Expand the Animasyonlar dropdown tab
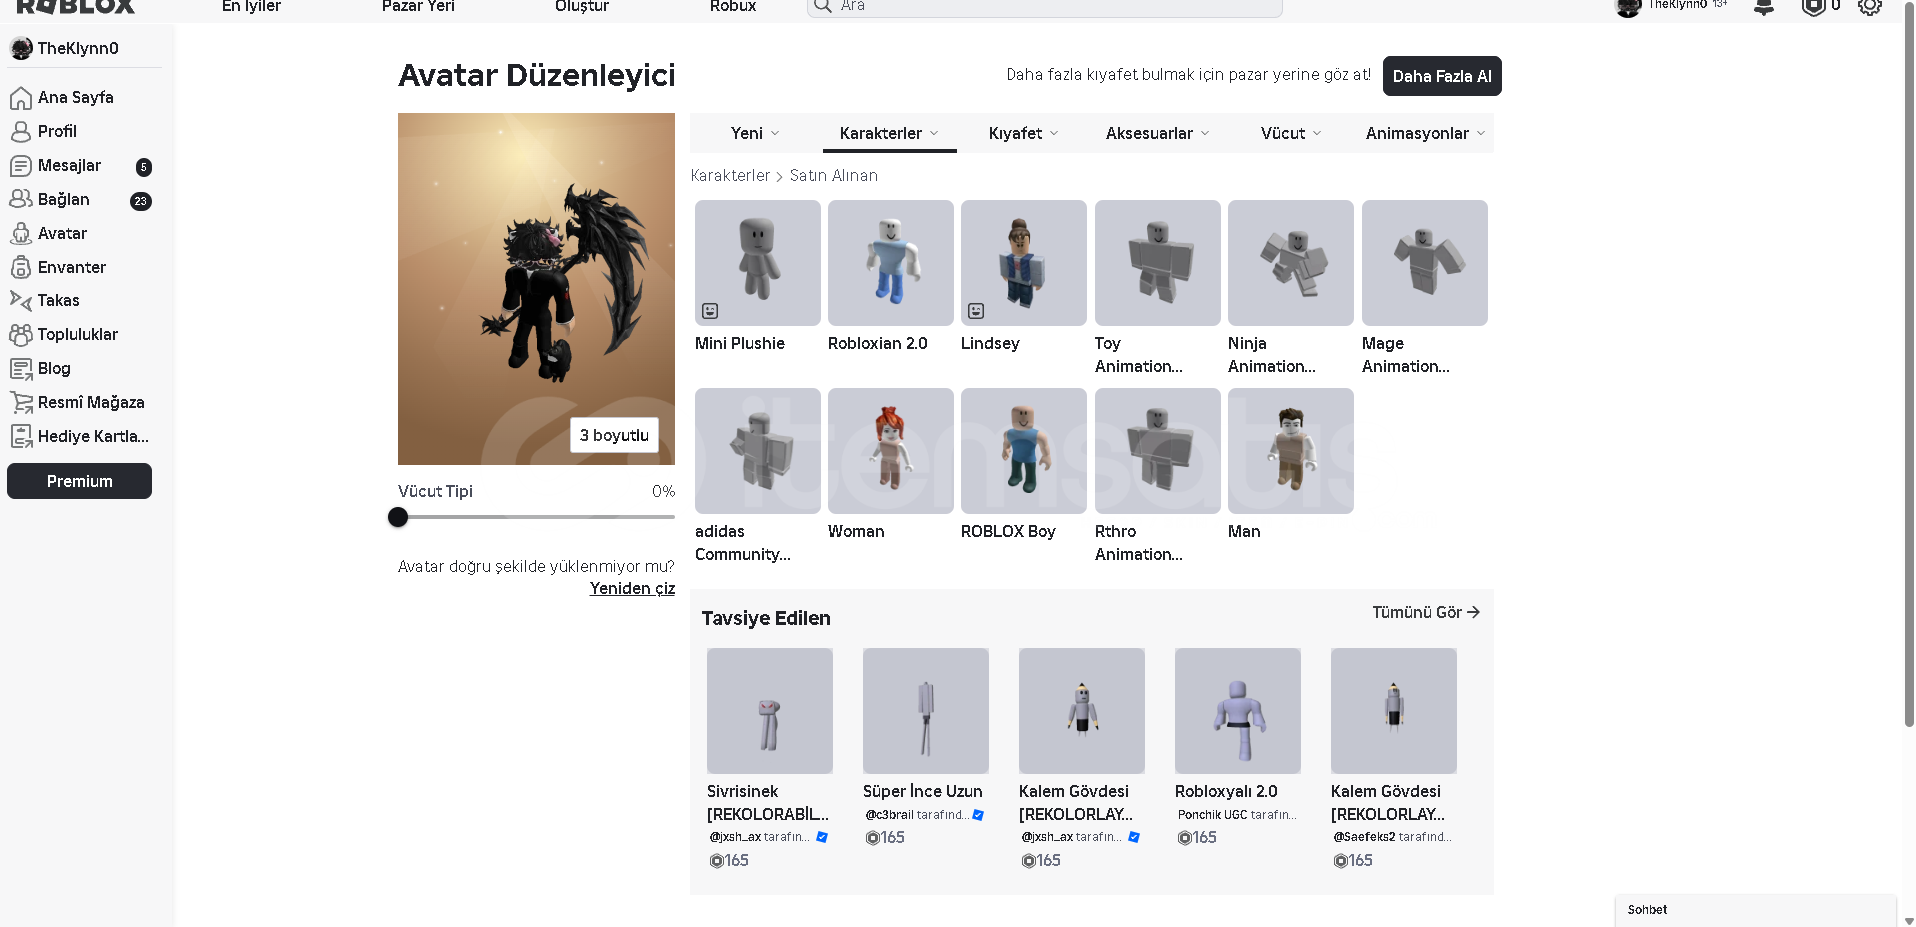This screenshot has height=927, width=1916. coord(1424,133)
